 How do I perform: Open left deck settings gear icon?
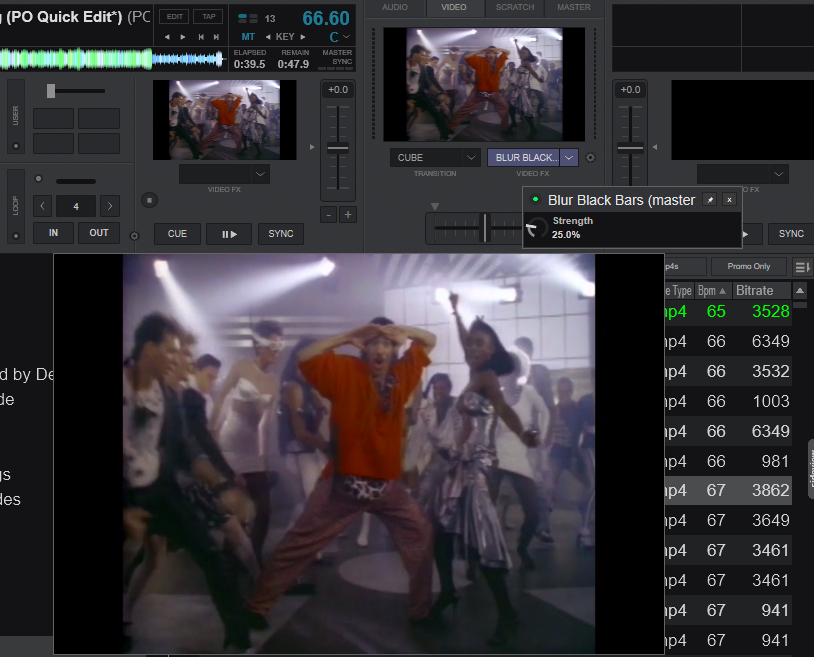(x=134, y=236)
